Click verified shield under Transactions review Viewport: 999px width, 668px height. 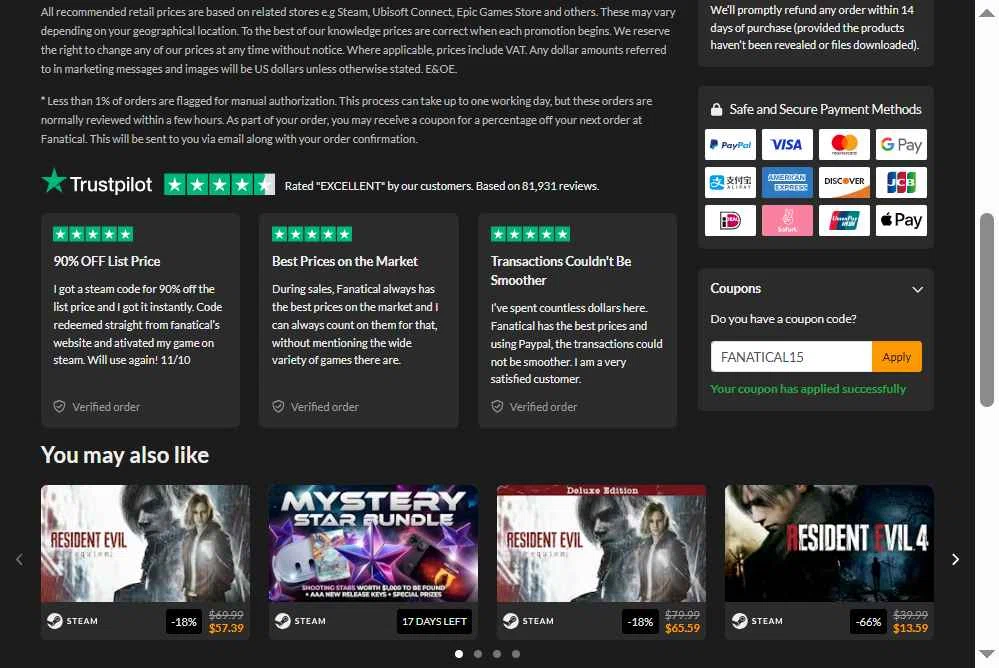(497, 407)
